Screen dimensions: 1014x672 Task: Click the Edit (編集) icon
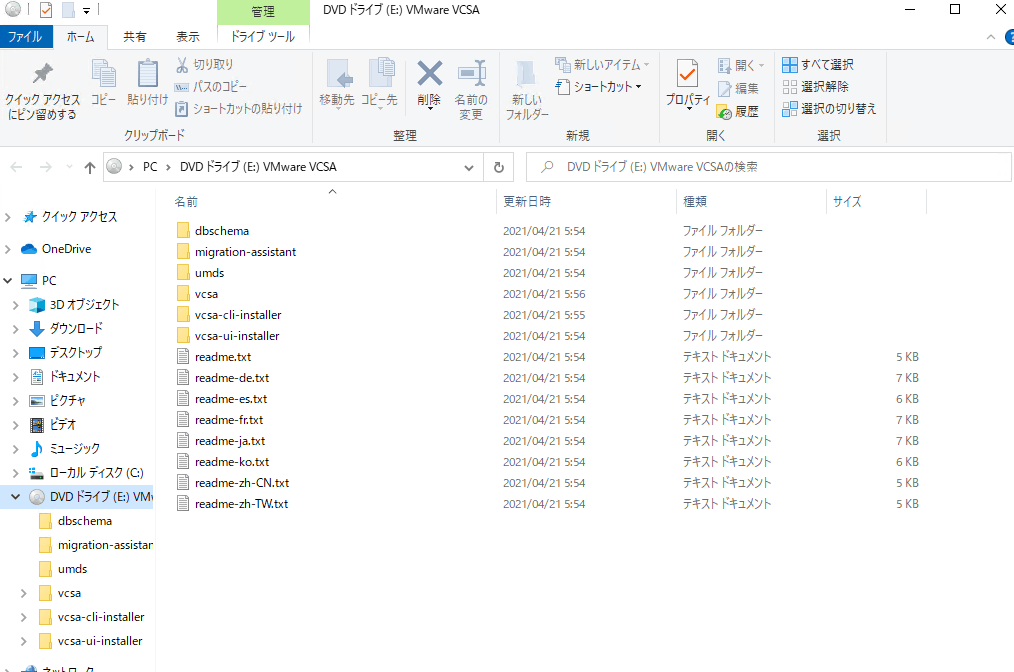point(724,89)
